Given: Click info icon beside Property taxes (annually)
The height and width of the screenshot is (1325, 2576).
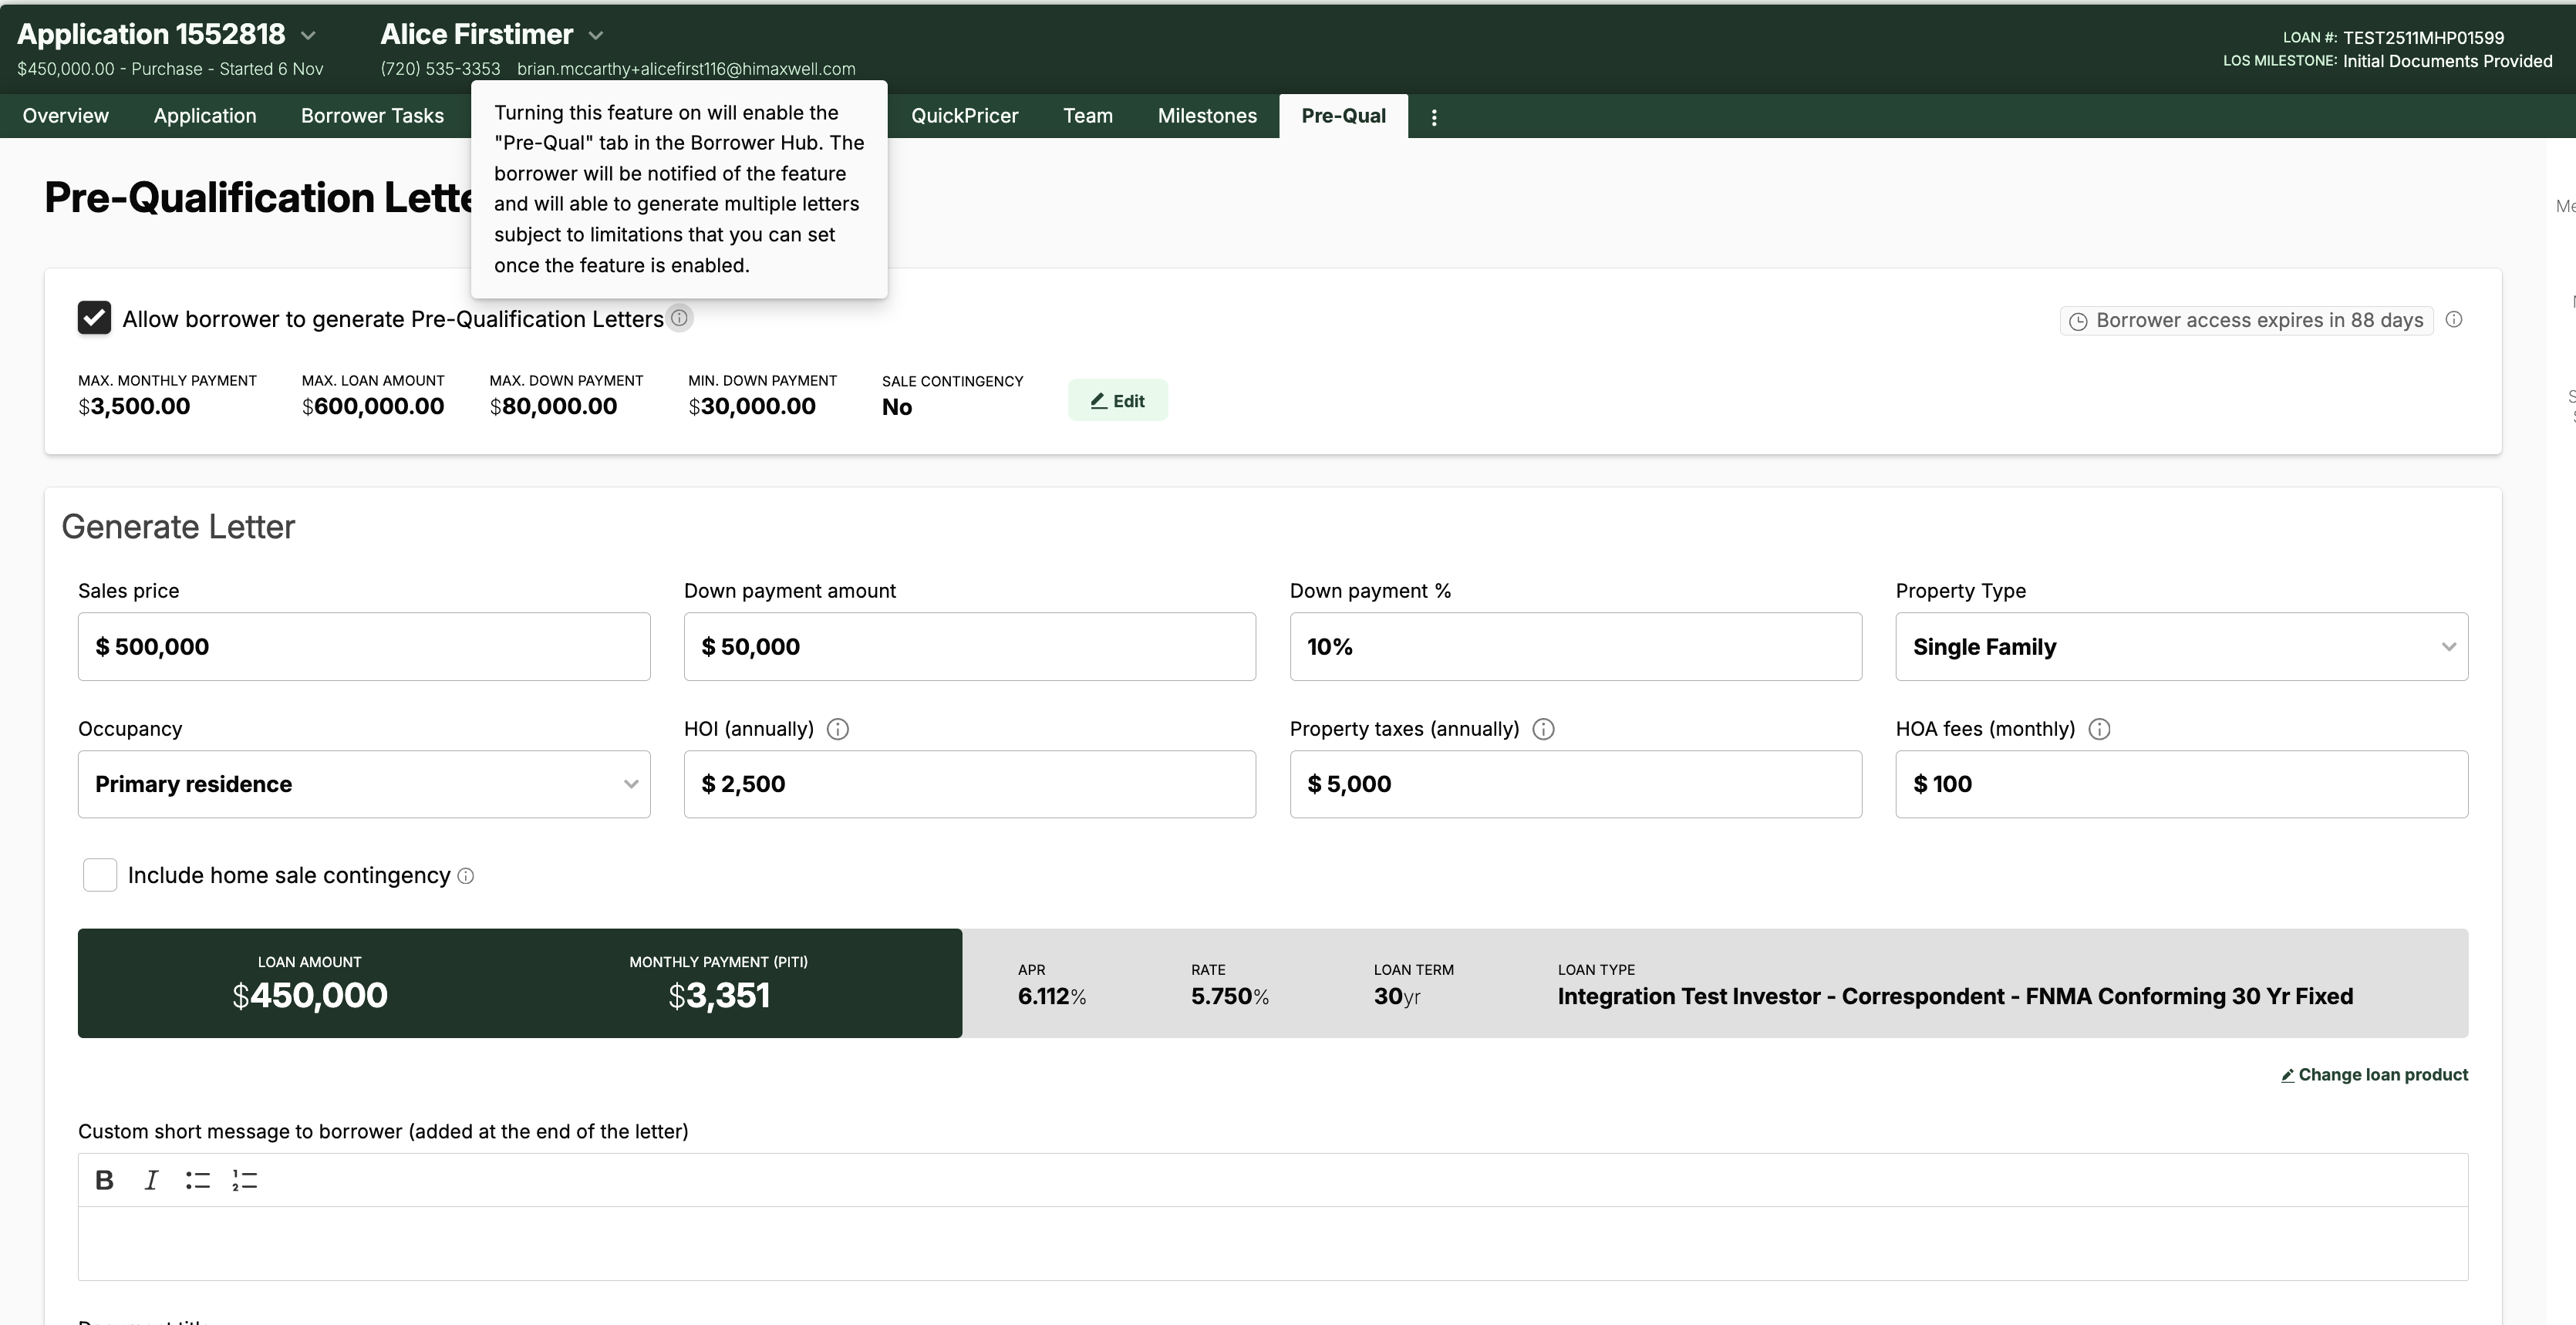Looking at the screenshot, I should (x=1543, y=729).
